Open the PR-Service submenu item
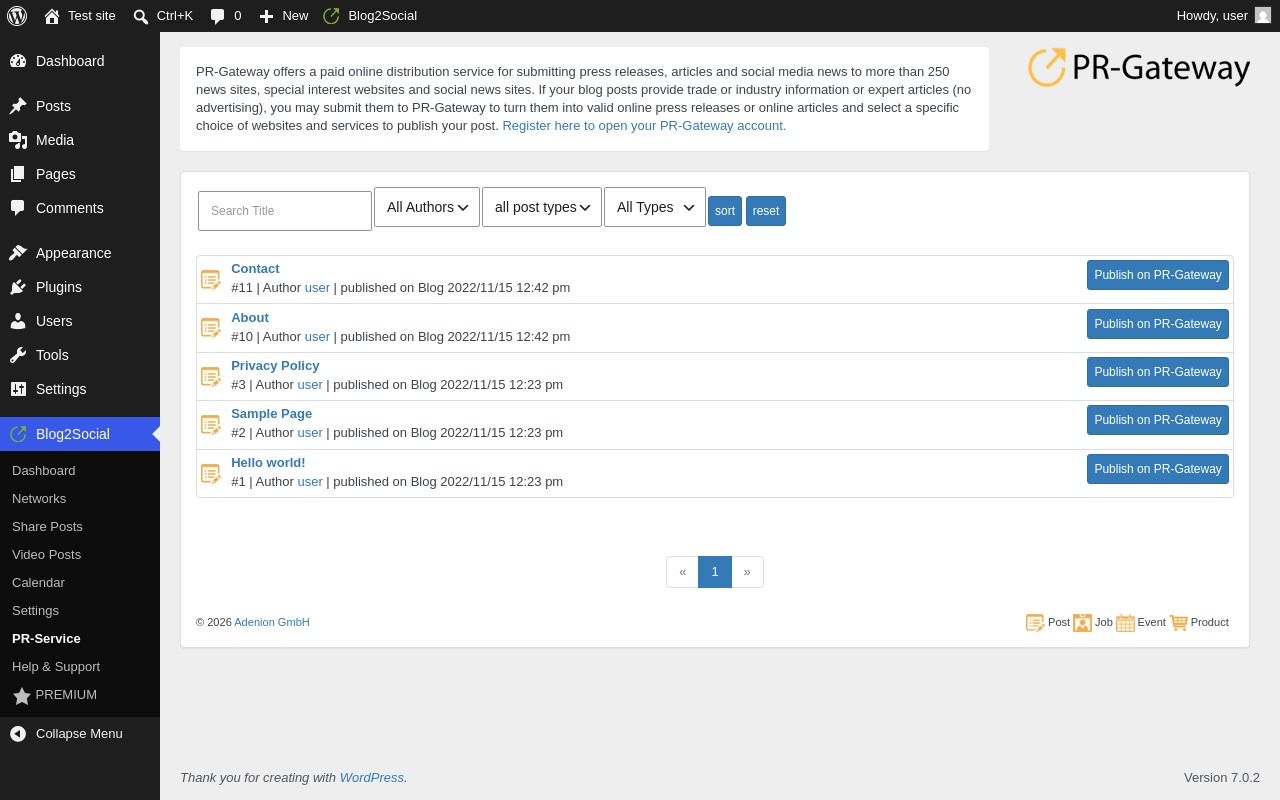The width and height of the screenshot is (1280, 800). click(x=46, y=639)
